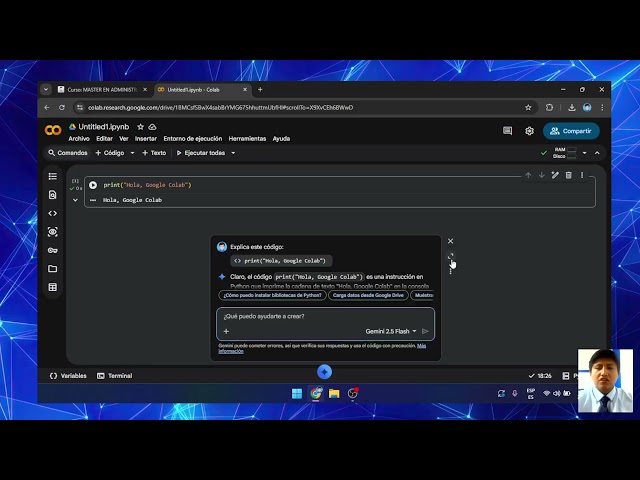This screenshot has width=640, height=480.
Task: Collapse the cell output chevron
Action: pos(75,200)
